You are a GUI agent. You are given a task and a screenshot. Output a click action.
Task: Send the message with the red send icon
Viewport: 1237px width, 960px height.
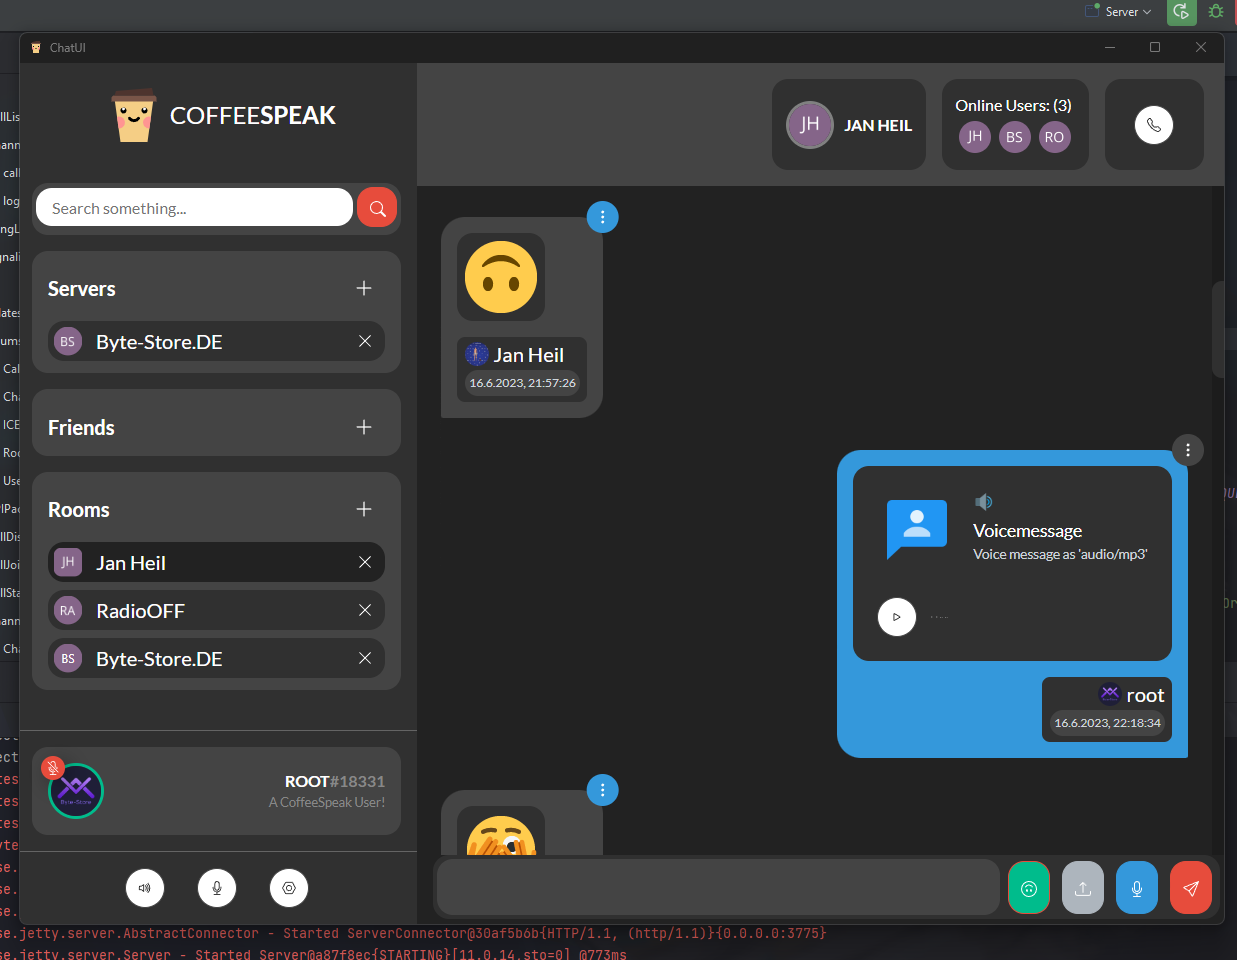coord(1190,887)
